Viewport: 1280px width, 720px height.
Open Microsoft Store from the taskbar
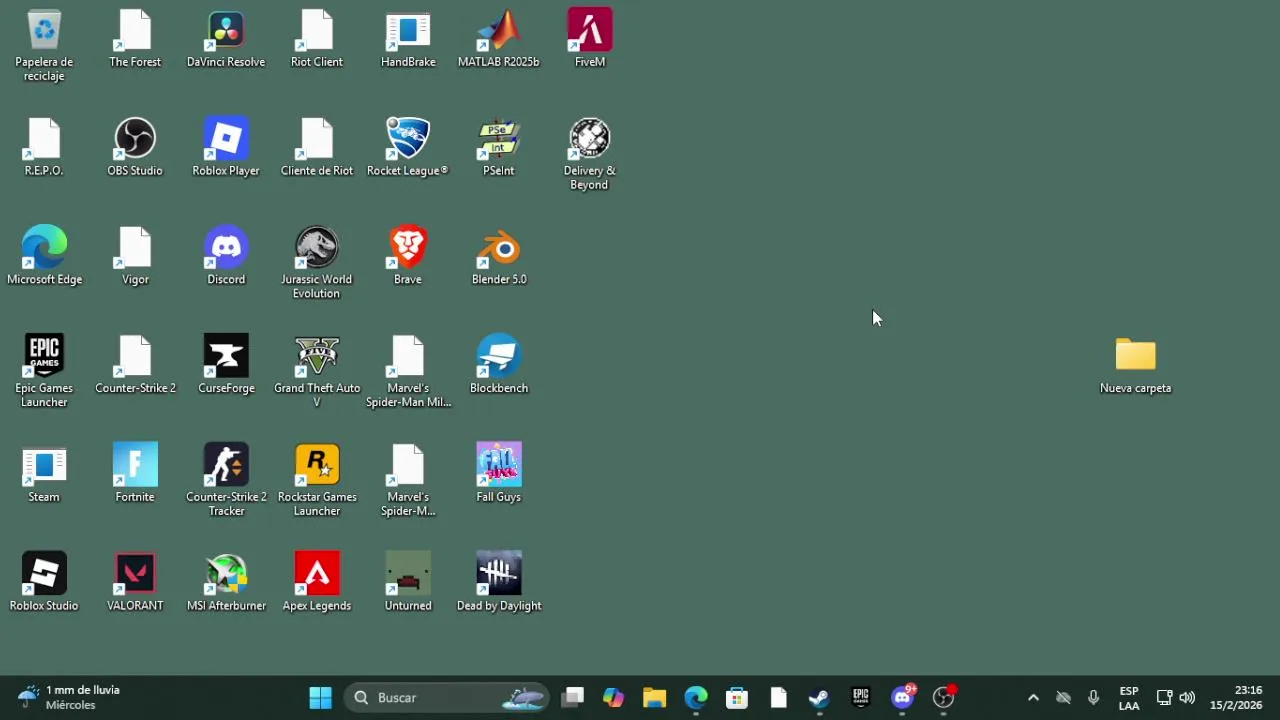click(737, 697)
